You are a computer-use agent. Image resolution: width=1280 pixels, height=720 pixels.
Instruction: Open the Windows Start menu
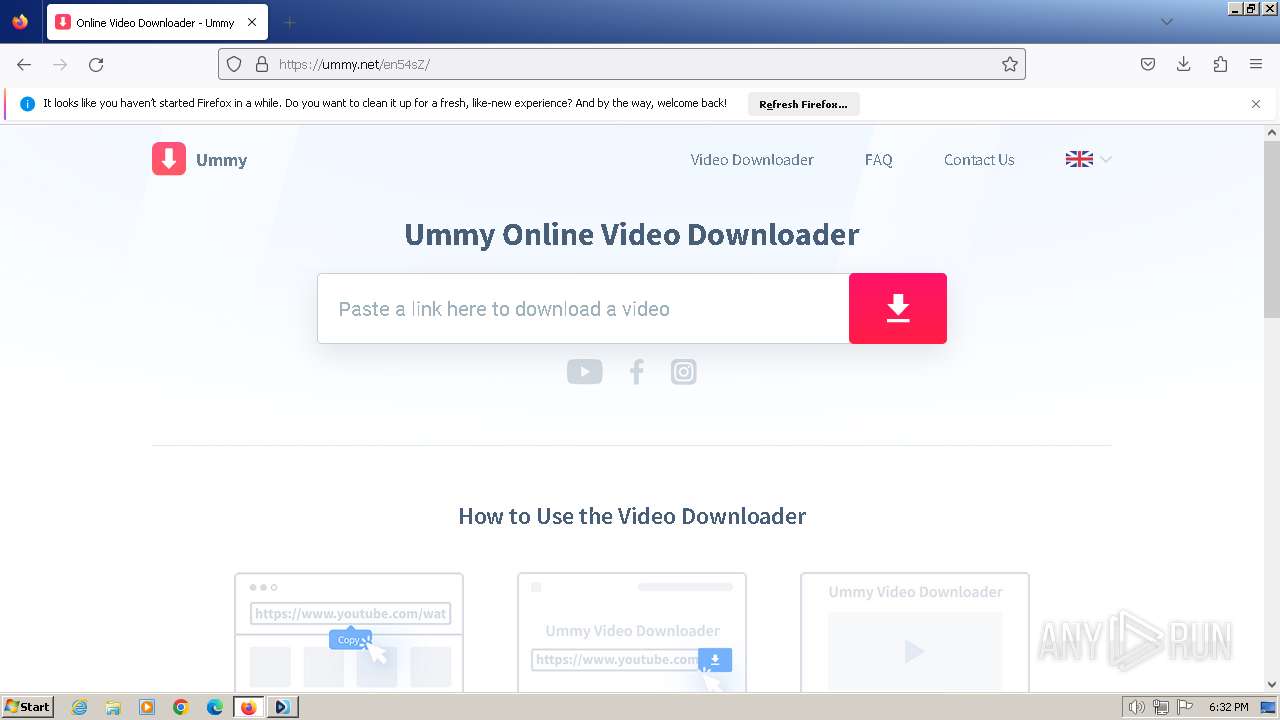(27, 707)
